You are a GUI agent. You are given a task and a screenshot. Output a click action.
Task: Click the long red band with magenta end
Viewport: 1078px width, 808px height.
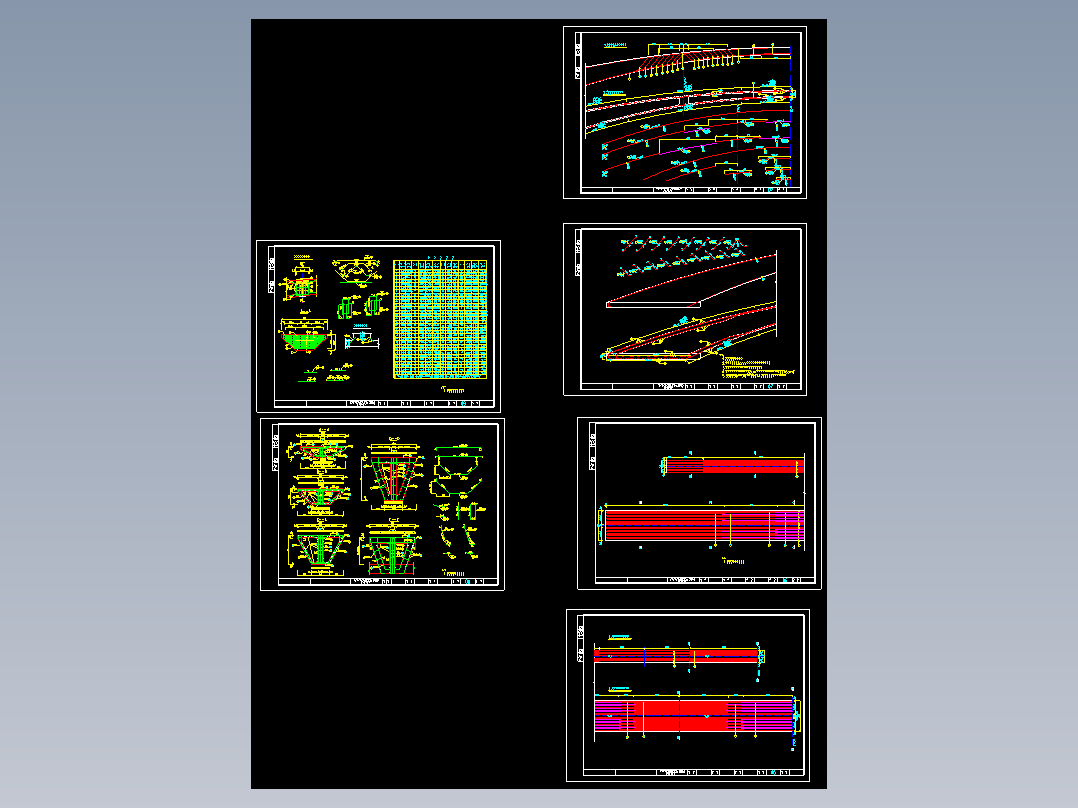[x=704, y=525]
